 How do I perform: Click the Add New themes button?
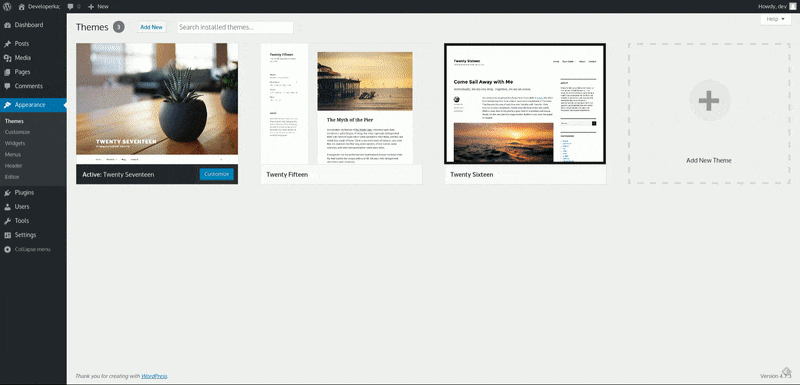click(x=152, y=28)
